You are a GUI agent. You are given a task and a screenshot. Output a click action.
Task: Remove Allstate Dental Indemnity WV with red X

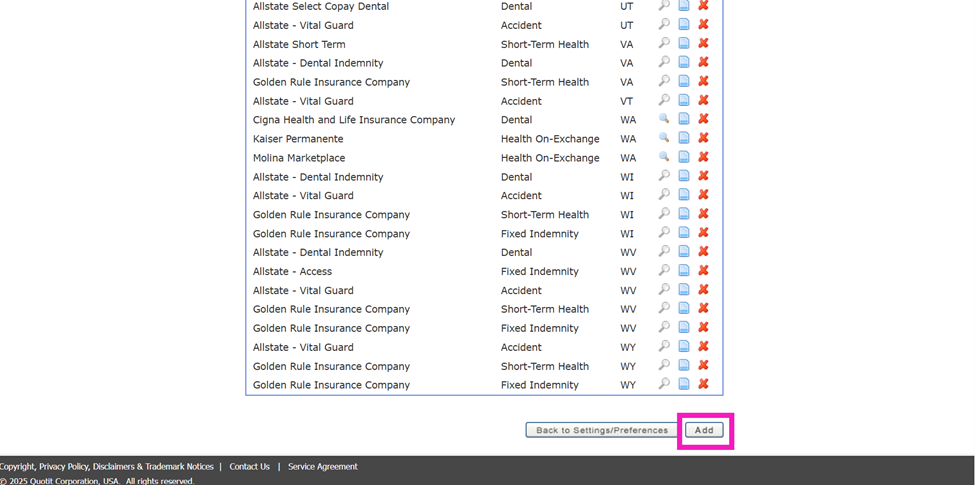coord(703,251)
